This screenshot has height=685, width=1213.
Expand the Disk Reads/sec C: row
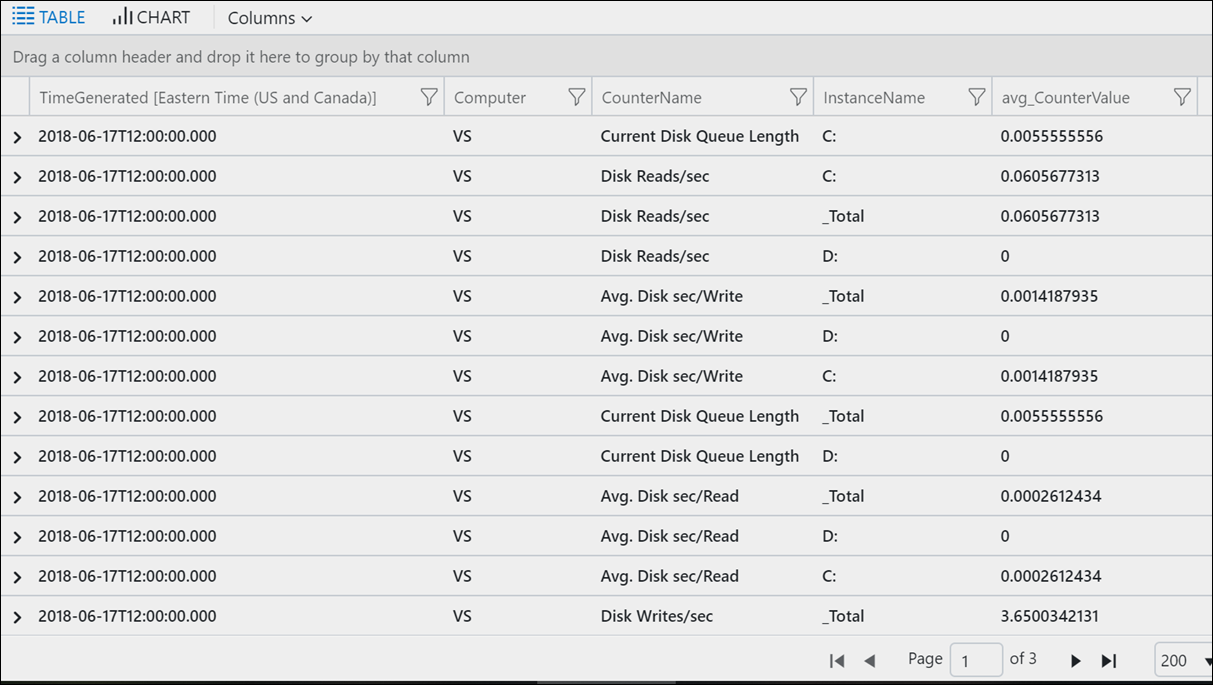pyautogui.click(x=17, y=177)
